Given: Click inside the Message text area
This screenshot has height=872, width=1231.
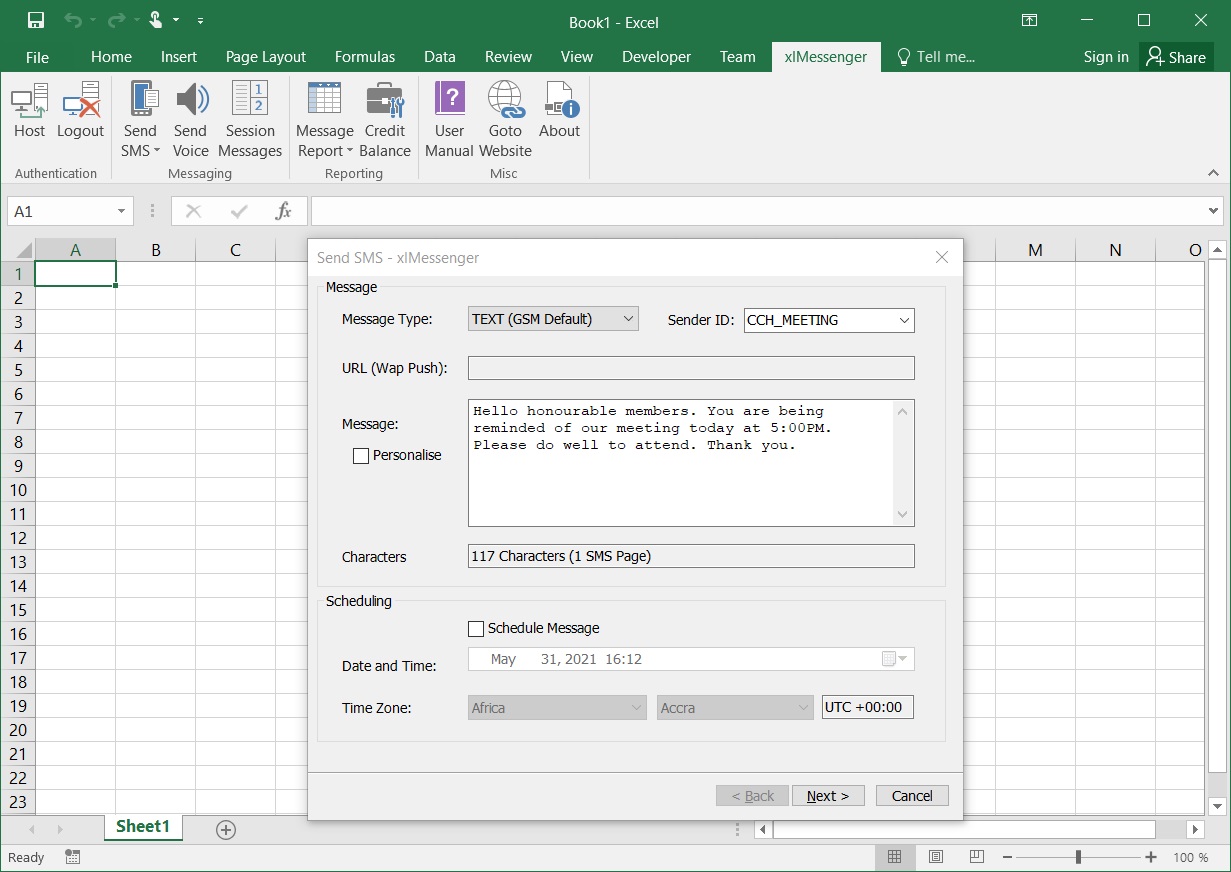Looking at the screenshot, I should (x=680, y=480).
